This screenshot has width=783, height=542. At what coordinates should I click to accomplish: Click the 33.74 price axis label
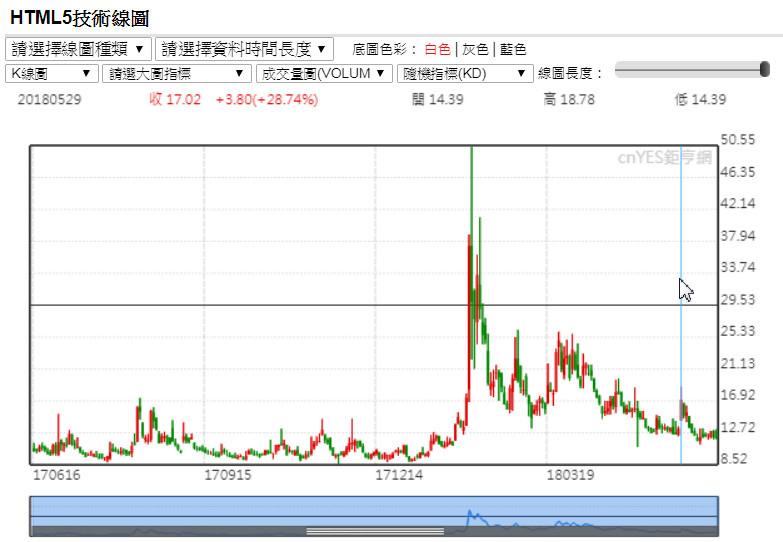coord(738,267)
